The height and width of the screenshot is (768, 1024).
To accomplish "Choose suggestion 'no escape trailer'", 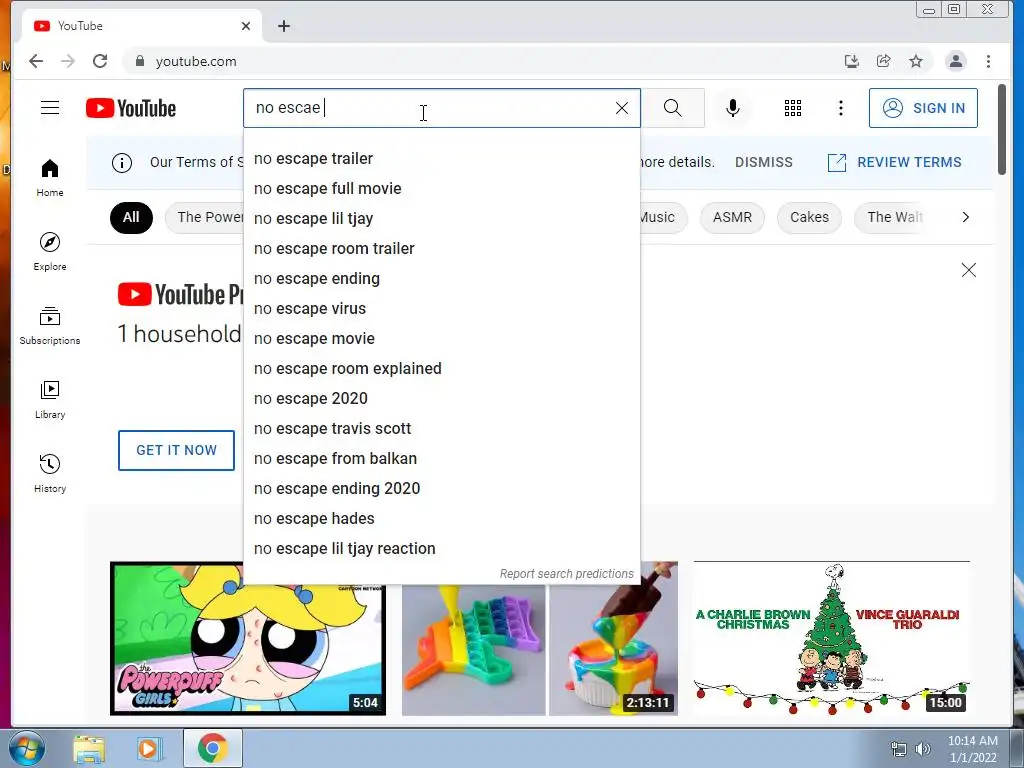I will click(441, 159).
